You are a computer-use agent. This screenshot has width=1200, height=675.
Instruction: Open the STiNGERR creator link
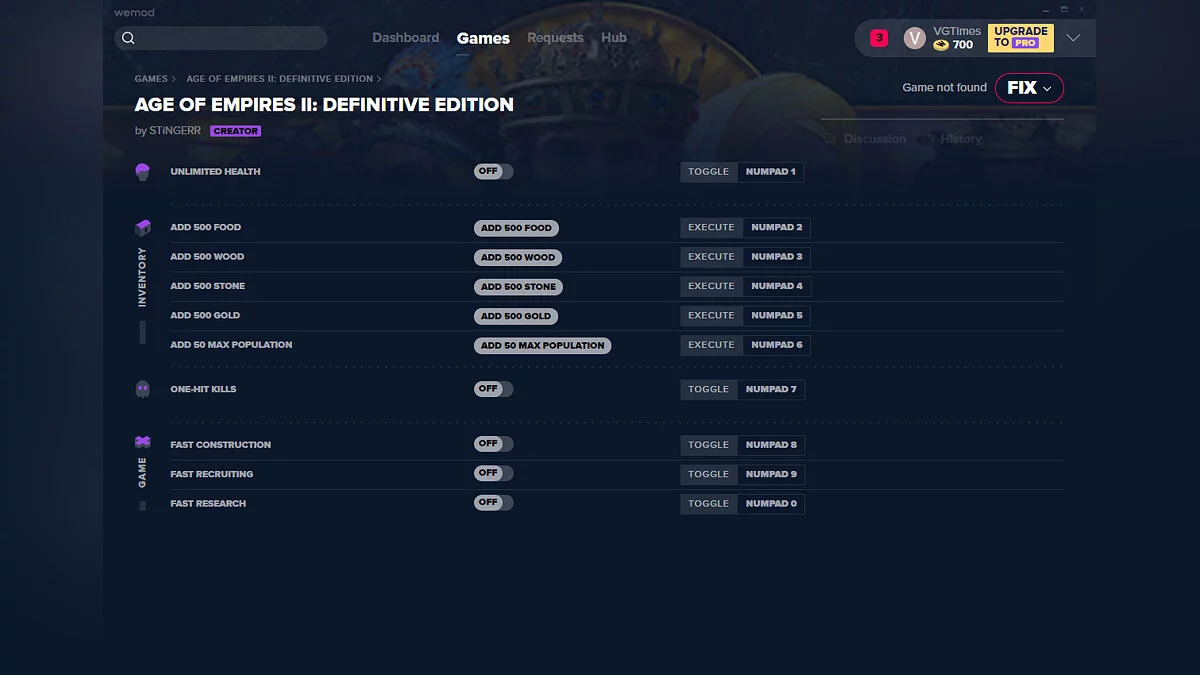tap(175, 131)
